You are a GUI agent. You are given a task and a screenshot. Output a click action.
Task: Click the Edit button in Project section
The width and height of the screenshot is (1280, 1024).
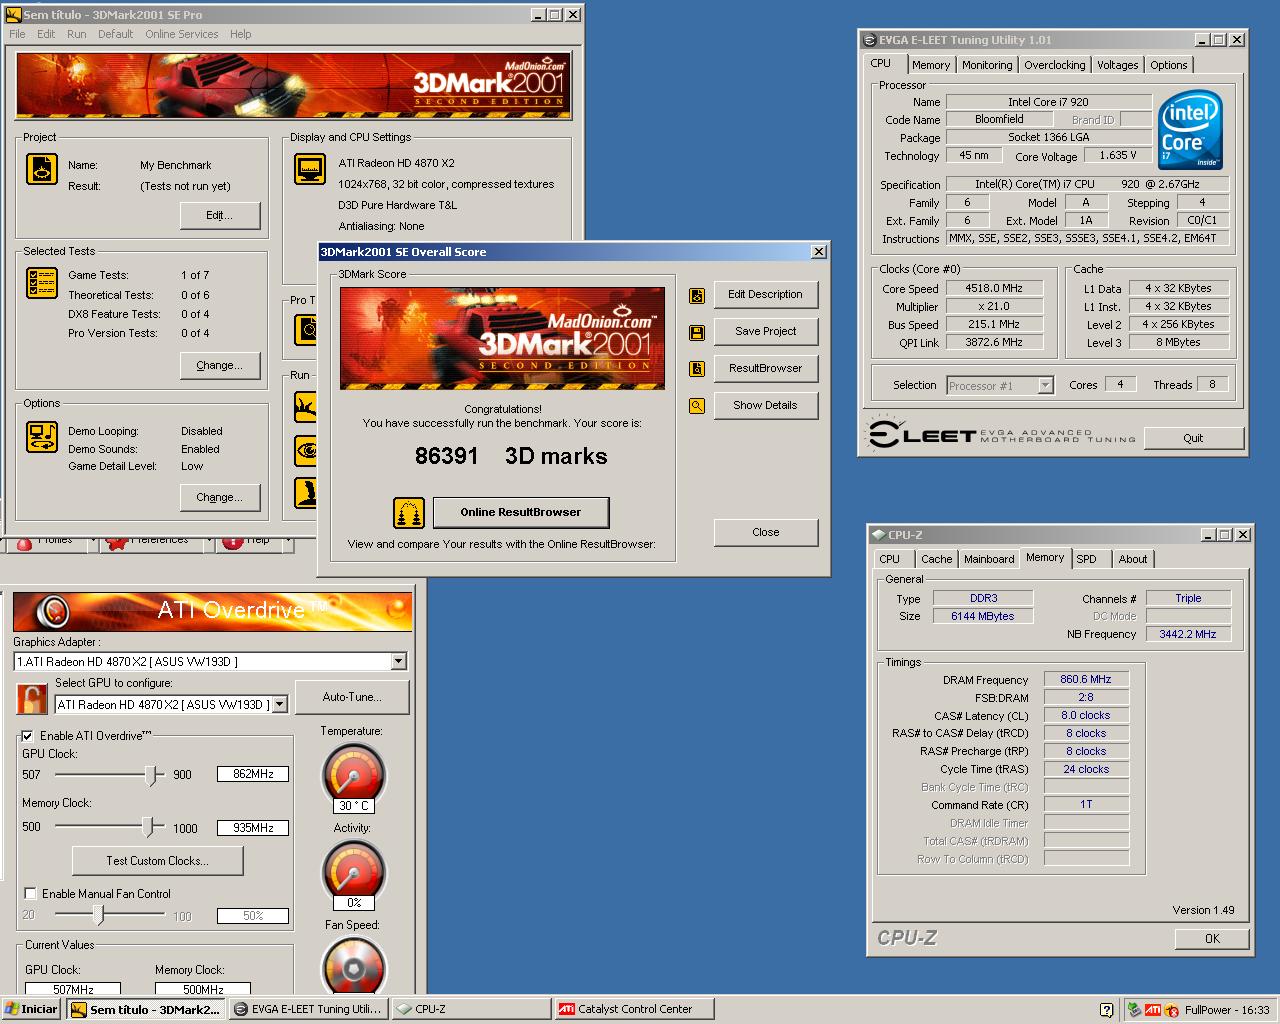point(219,215)
